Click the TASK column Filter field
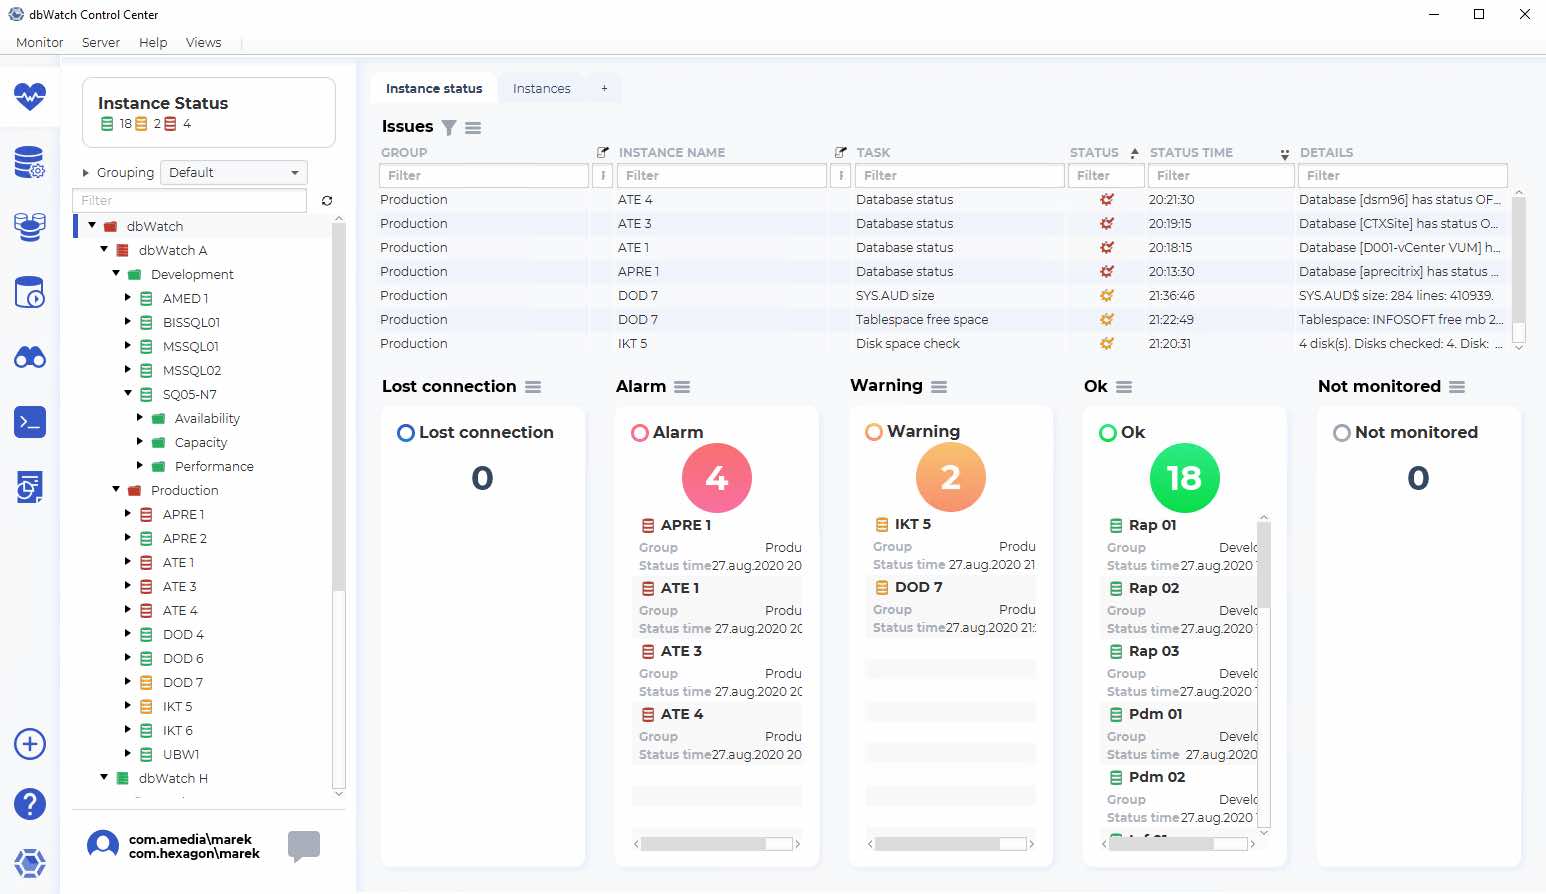1546x894 pixels. [959, 176]
